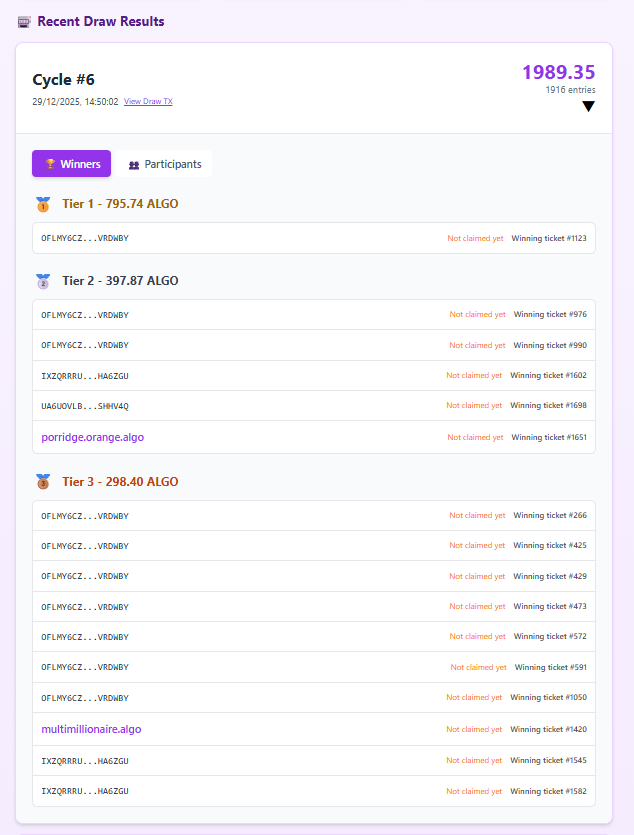This screenshot has height=835, width=634.
Task: Click Winning ticket #429 text
Action: tap(550, 576)
